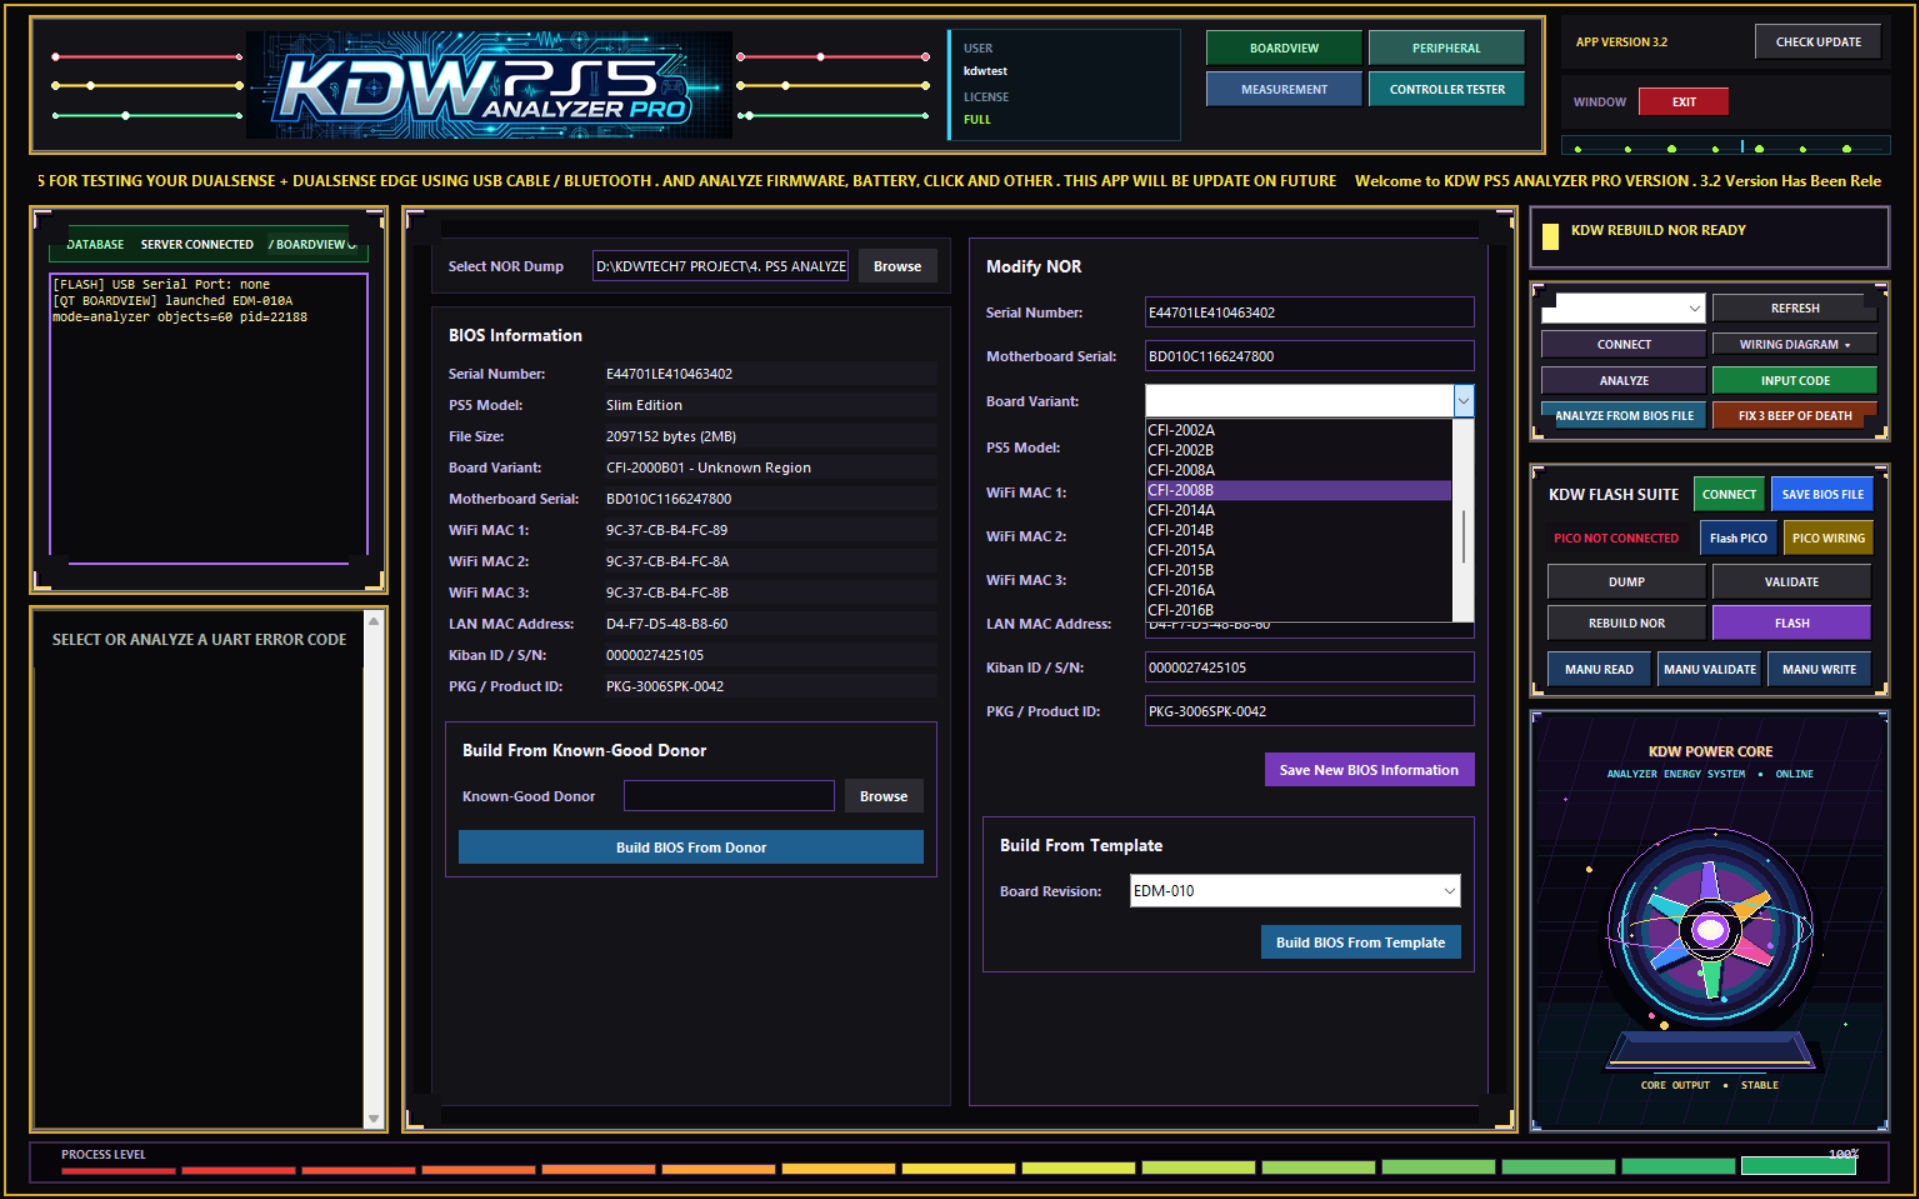Click the Manu Write button
Screen dimensions: 1919x1199
(1819, 669)
